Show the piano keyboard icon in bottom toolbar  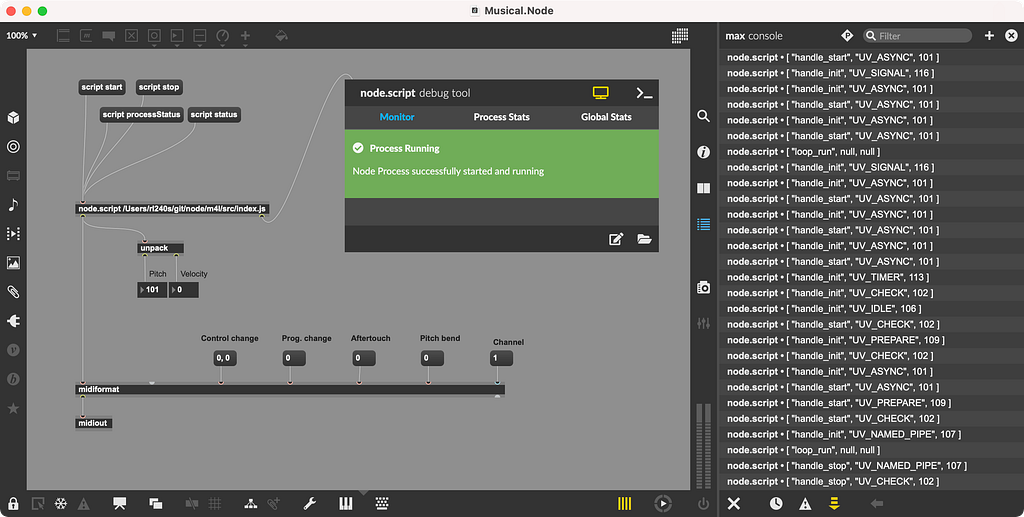pyautogui.click(x=347, y=504)
